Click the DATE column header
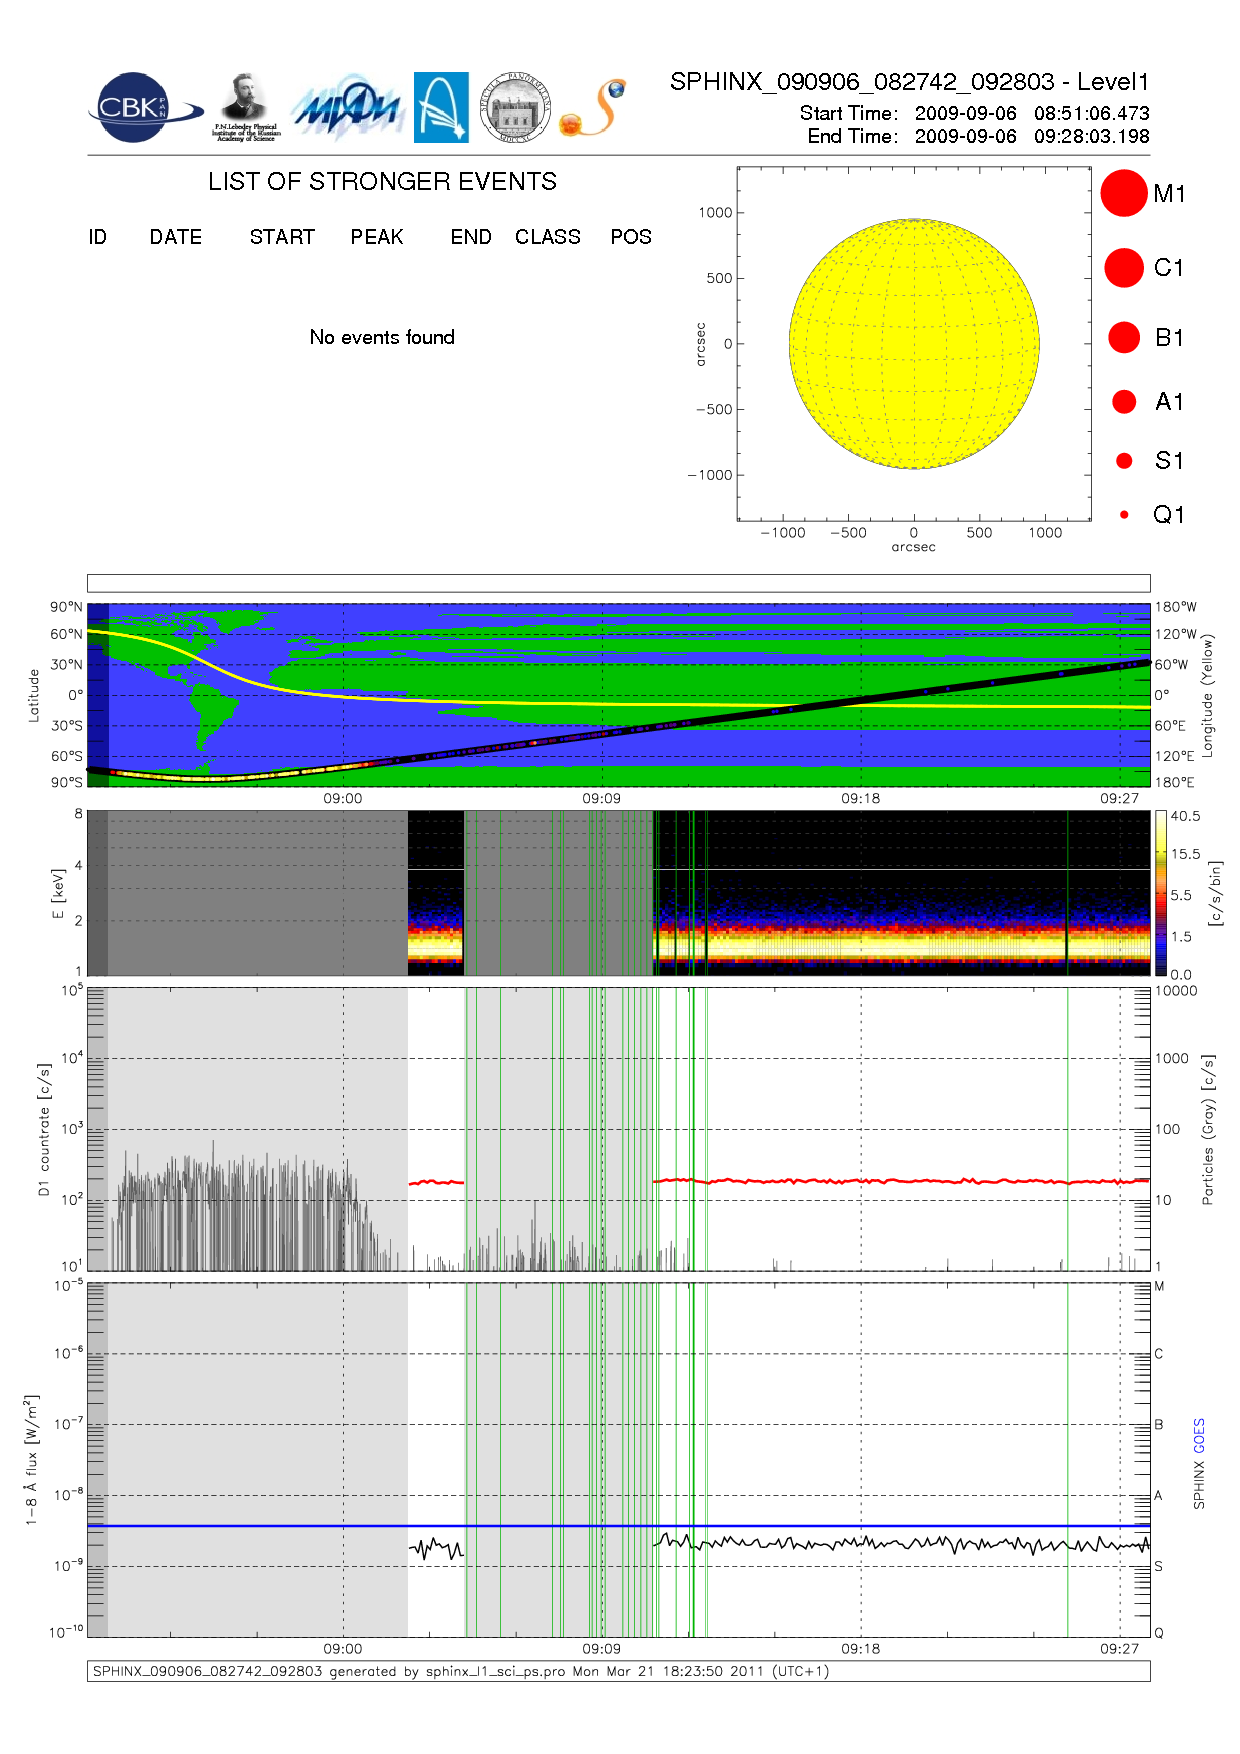Viewport: 1240px width, 1754px height. coord(175,237)
